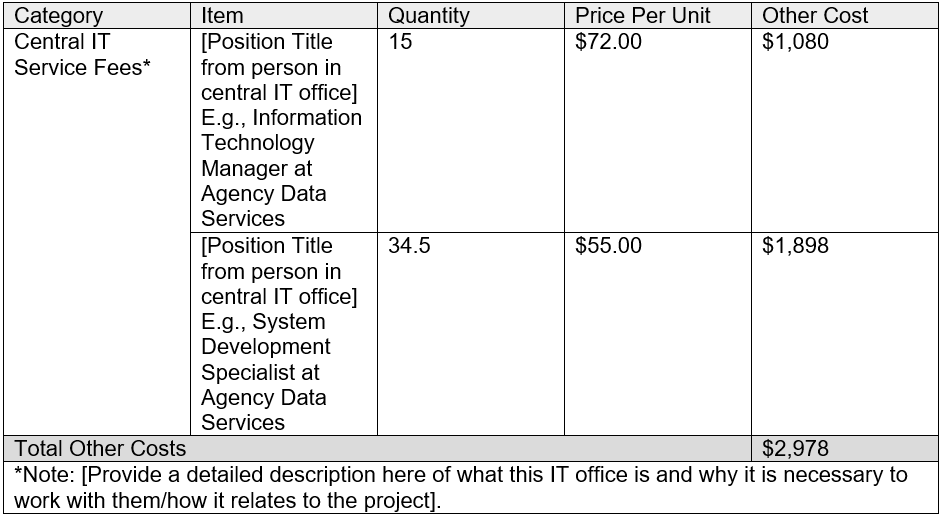Select the $2,978 total amount cell
Screen dimensions: 940x516
tap(795, 449)
